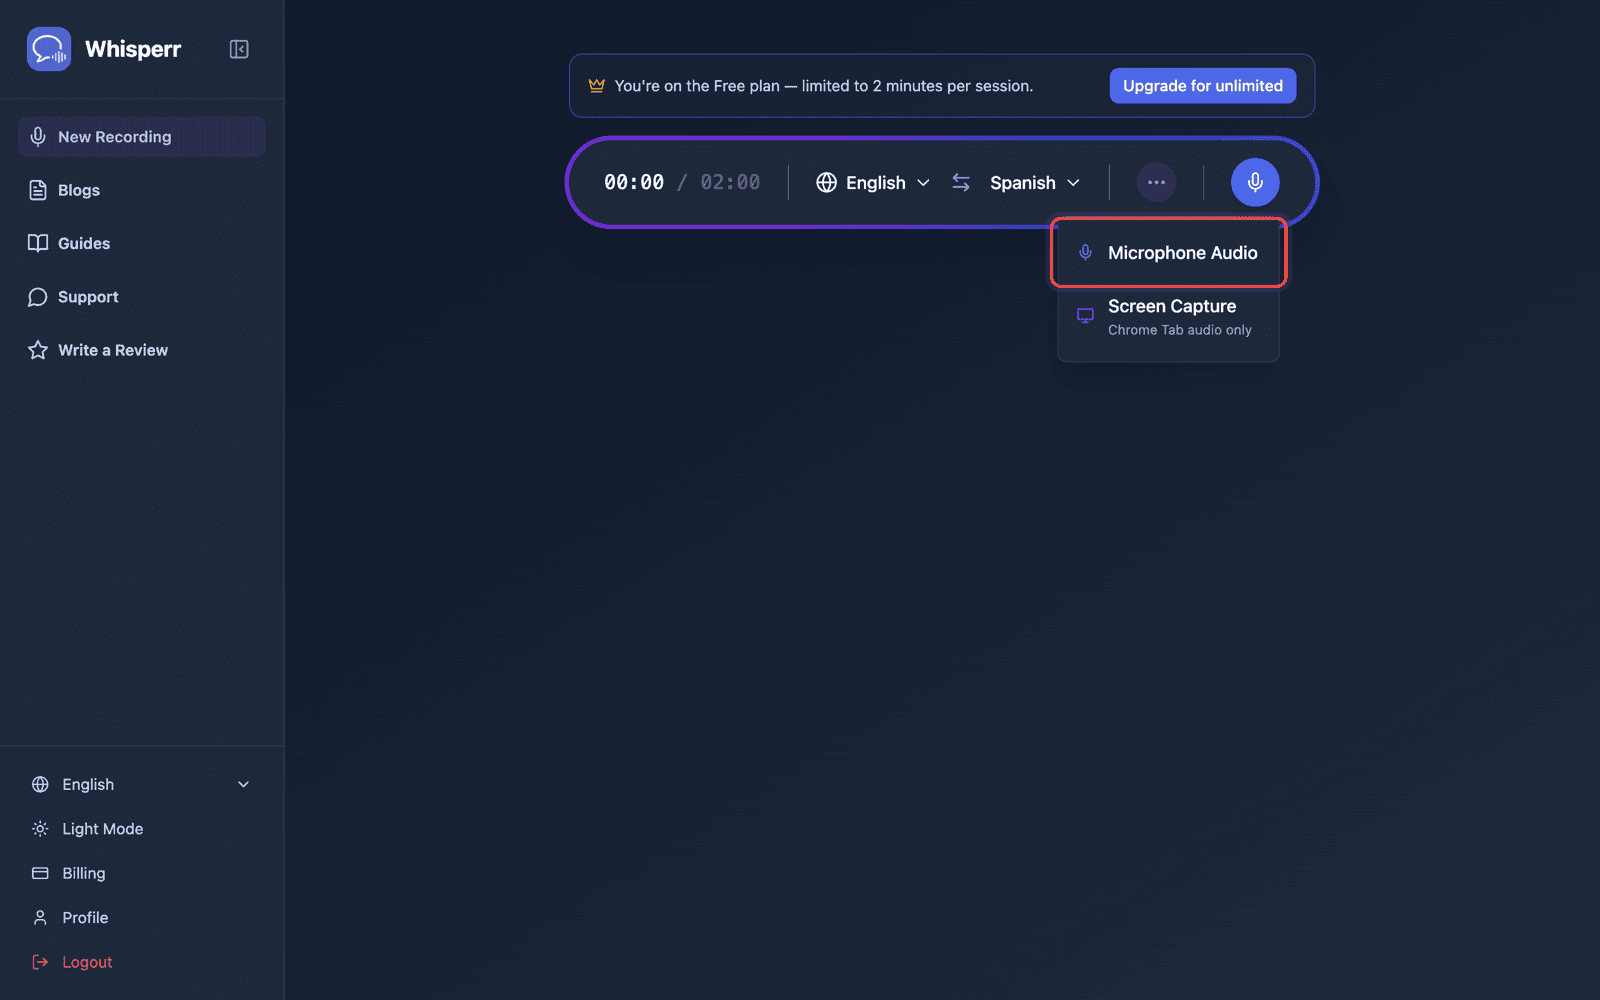Click the Whisperr brand name

click(x=133, y=49)
